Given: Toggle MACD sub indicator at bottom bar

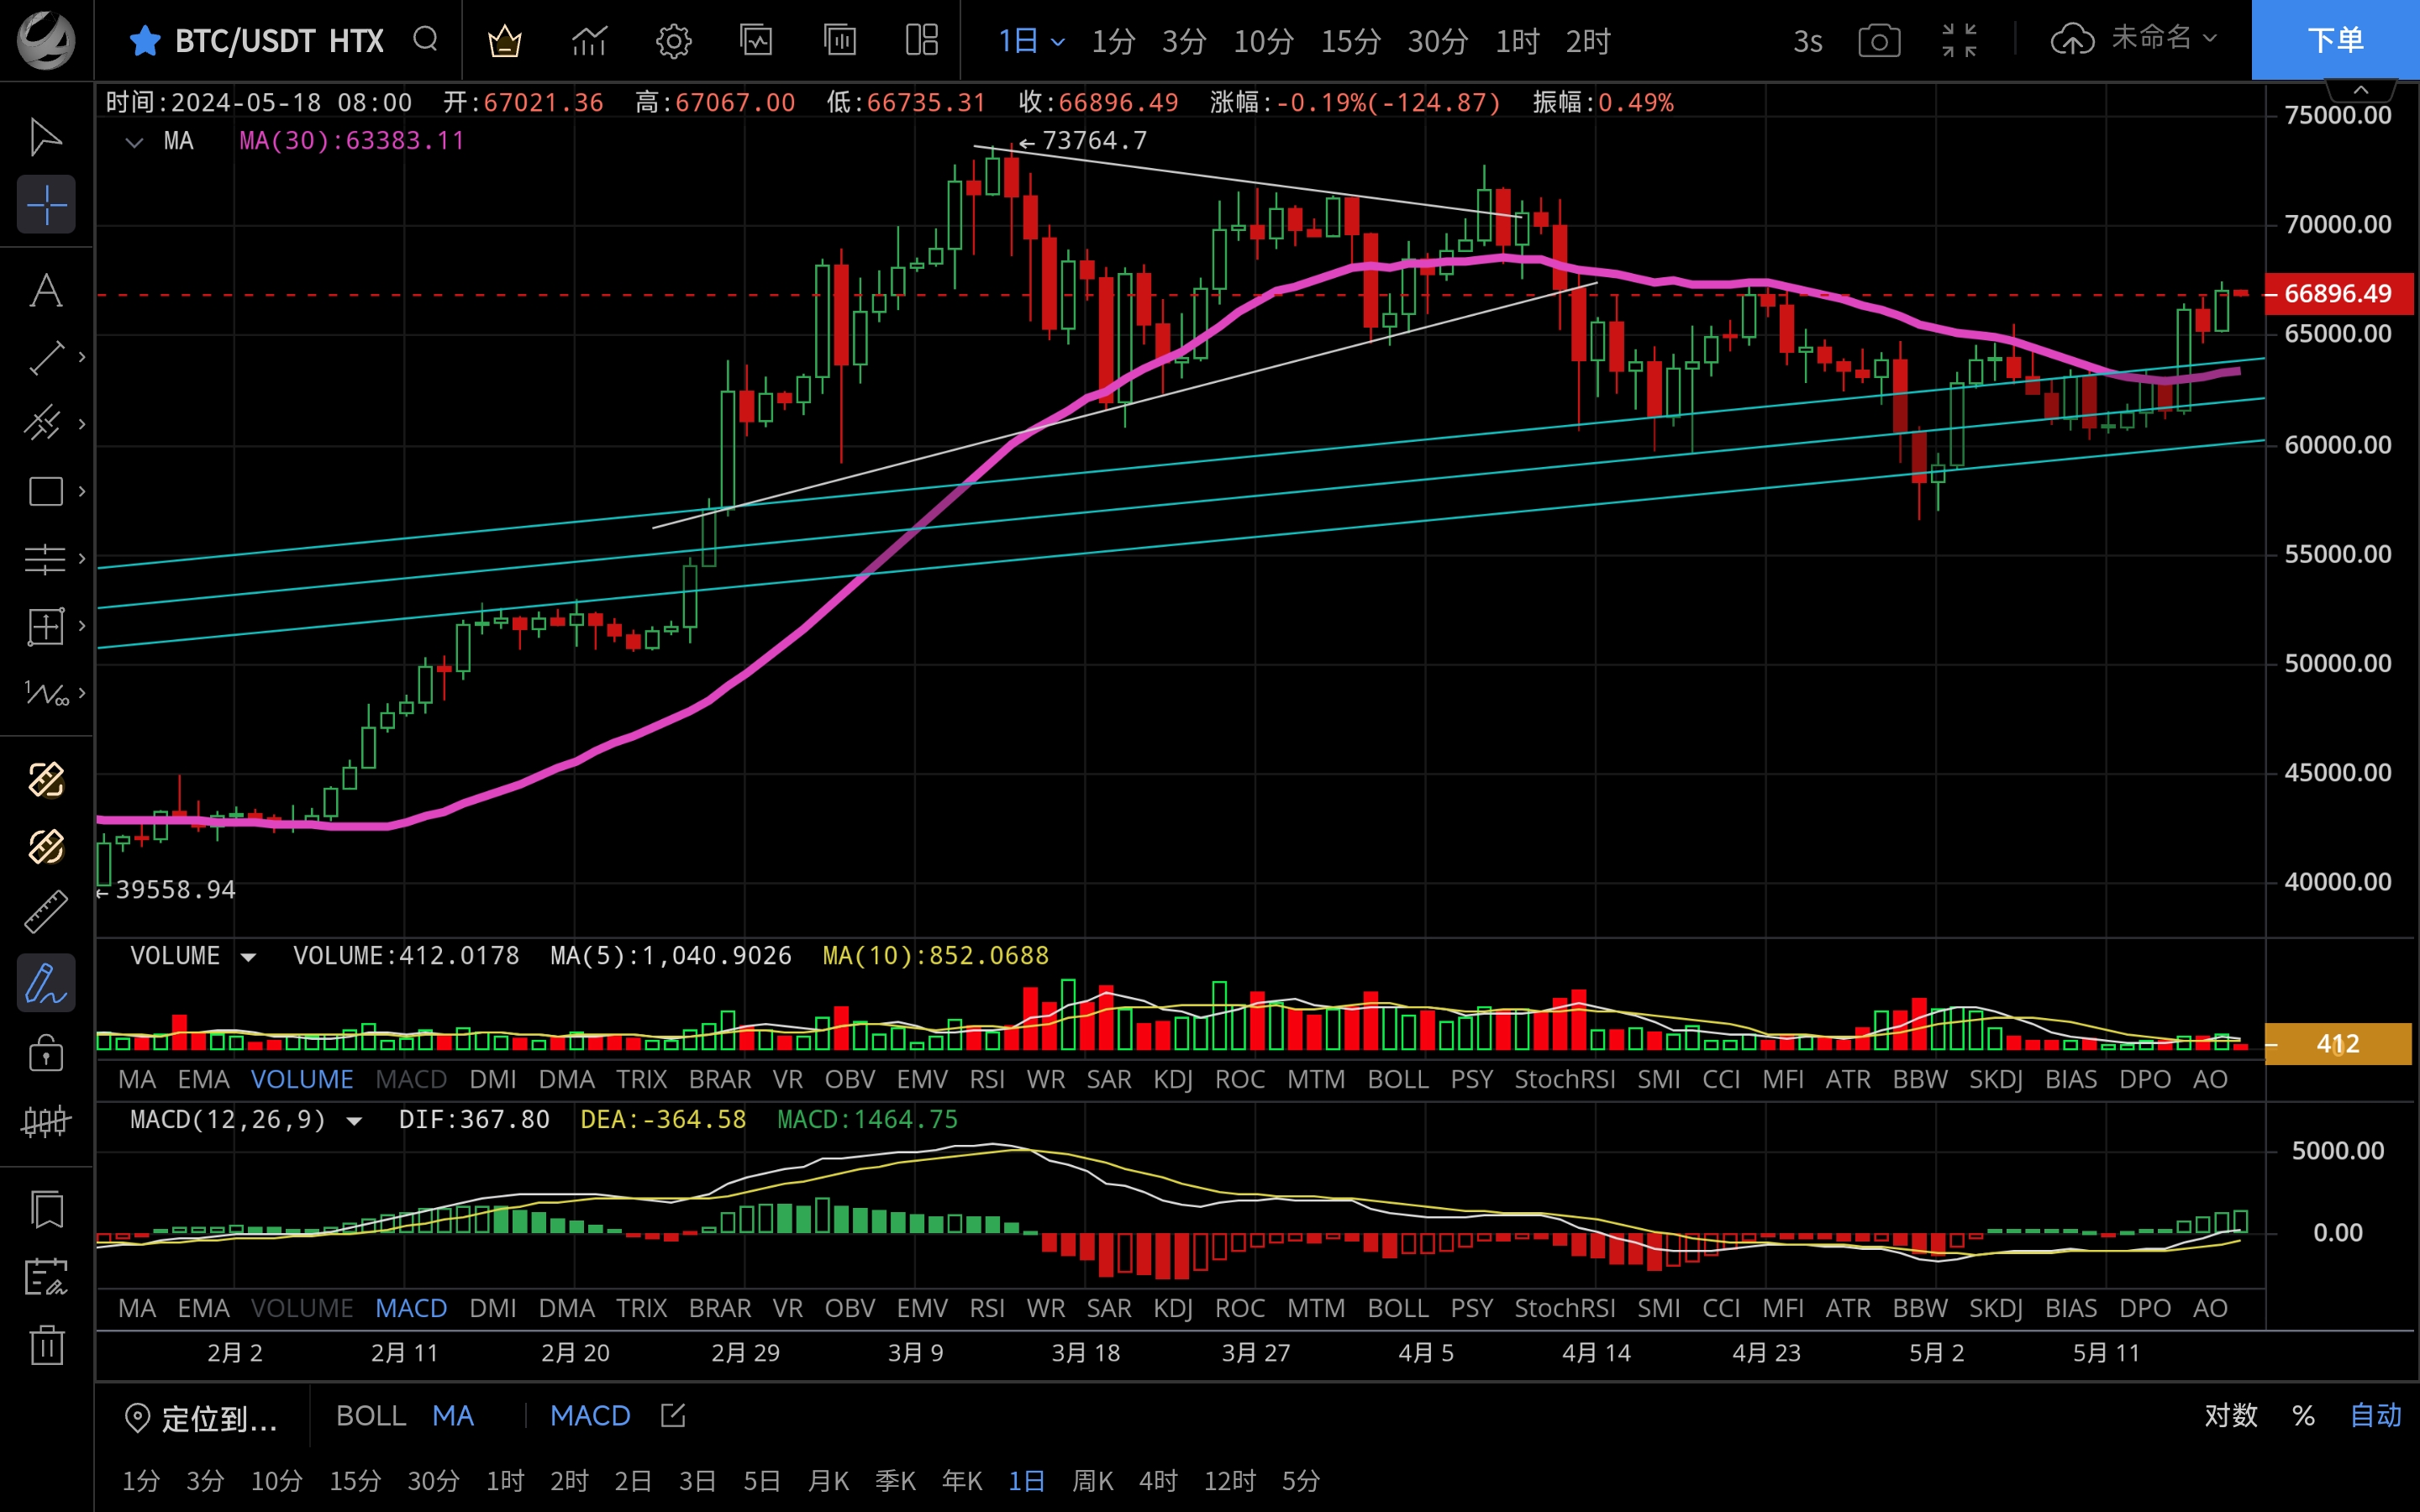Looking at the screenshot, I should (x=590, y=1416).
